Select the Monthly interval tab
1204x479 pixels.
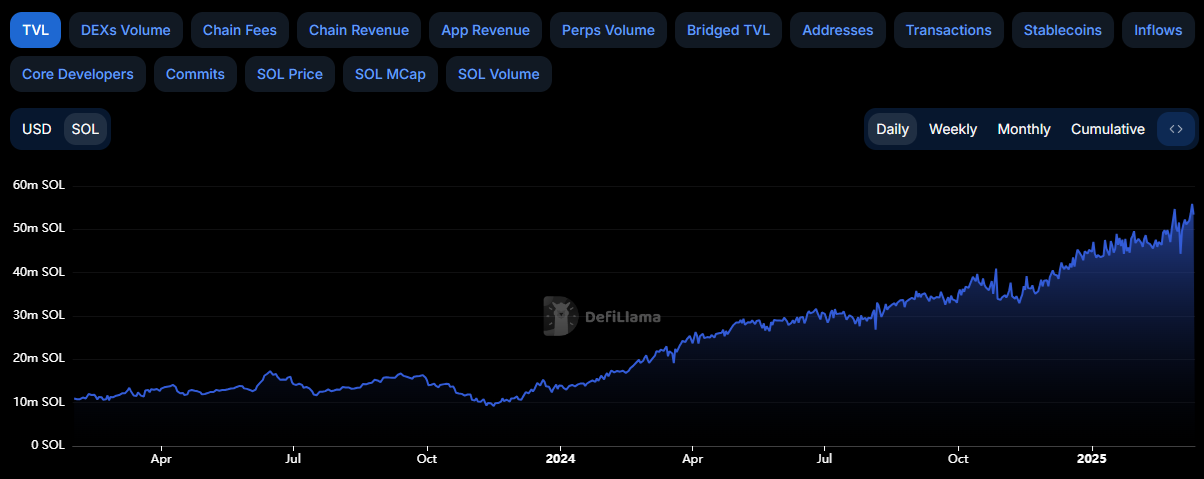1023,129
